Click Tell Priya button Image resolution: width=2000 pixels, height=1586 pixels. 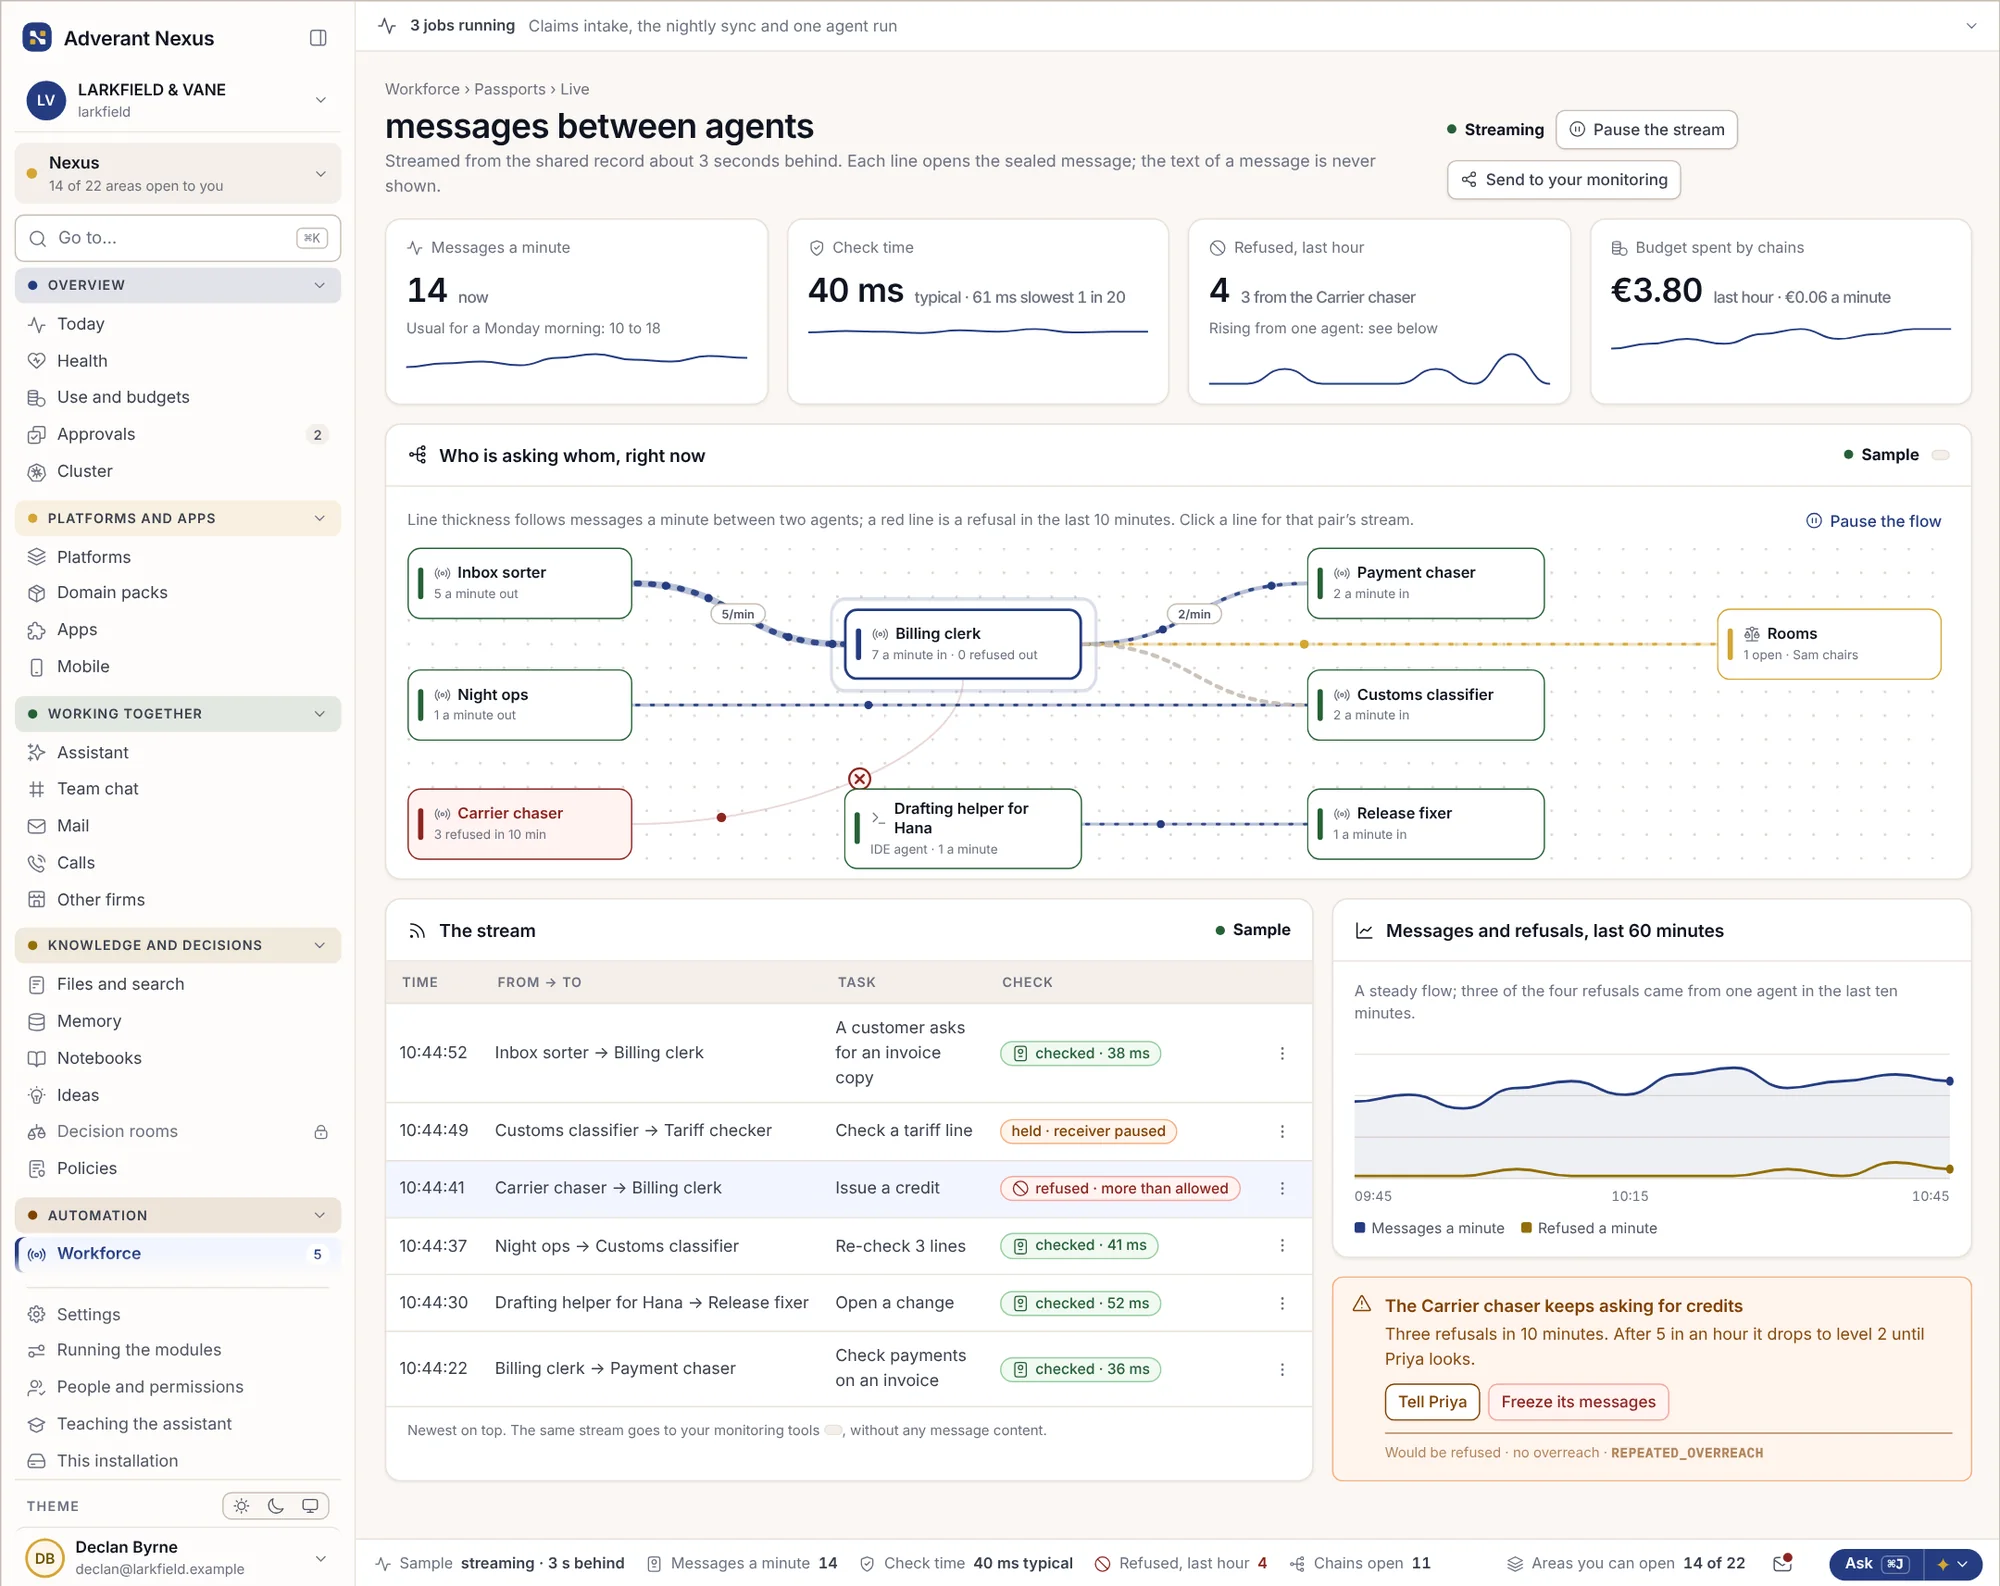coord(1432,1402)
